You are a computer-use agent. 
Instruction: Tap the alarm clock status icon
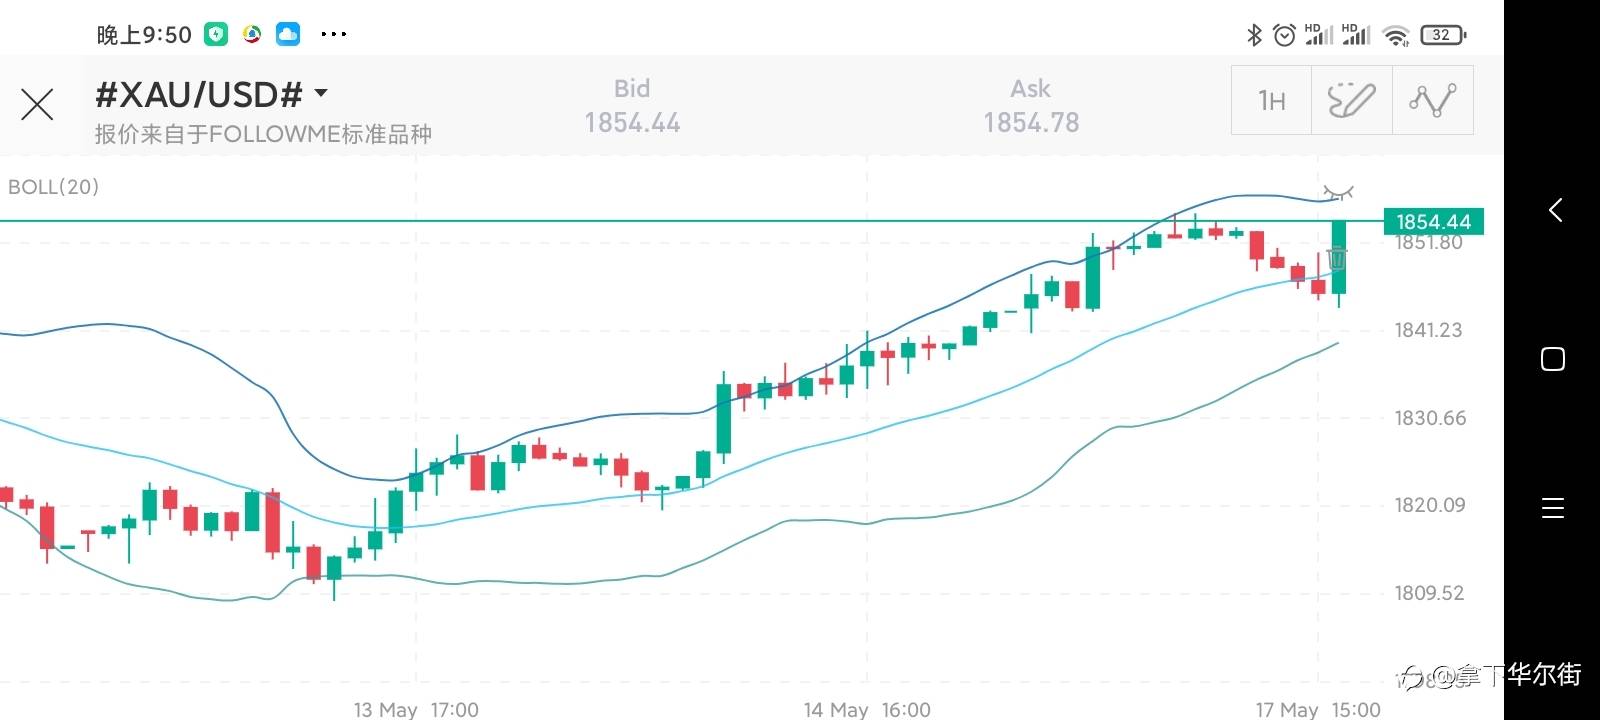point(1284,35)
